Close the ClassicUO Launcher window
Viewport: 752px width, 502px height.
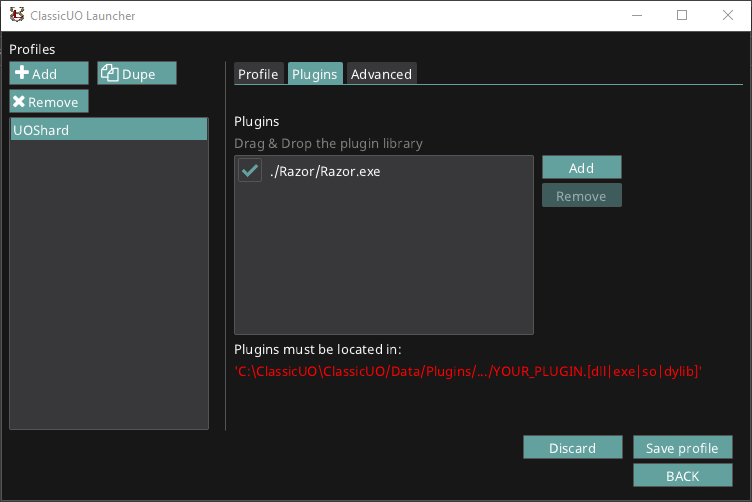pyautogui.click(x=728, y=15)
